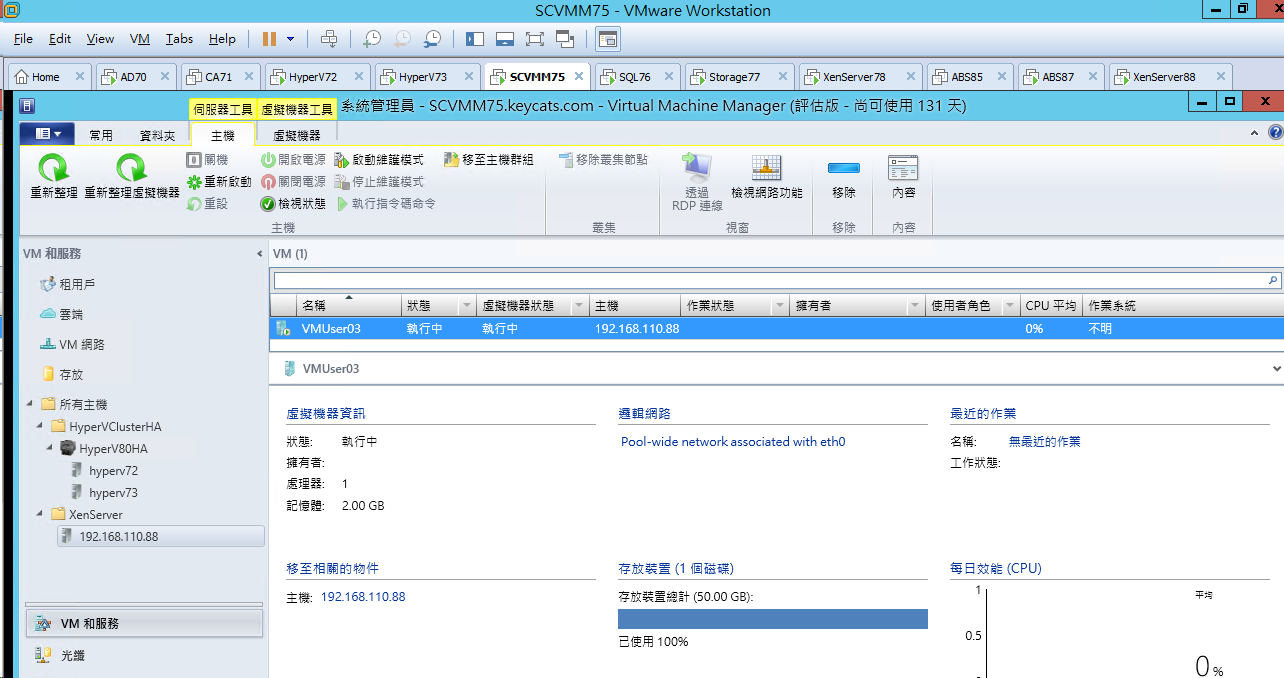Switch to the 常用 ribbon tab

coord(101,135)
